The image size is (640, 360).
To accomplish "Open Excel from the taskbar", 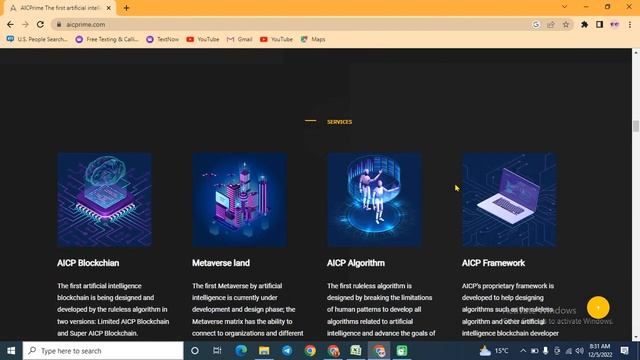I will 356,351.
